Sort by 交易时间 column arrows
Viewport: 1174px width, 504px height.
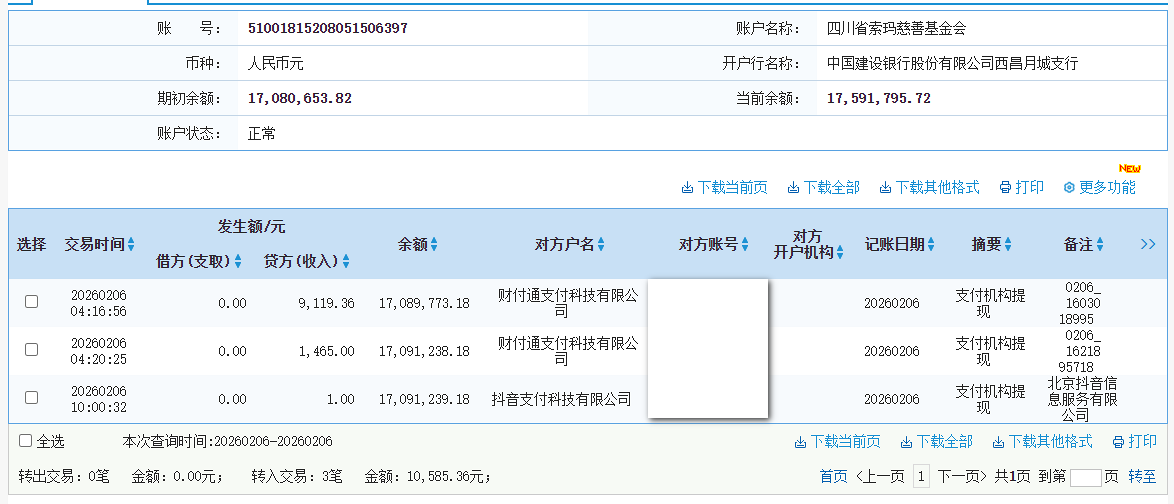coord(131,245)
